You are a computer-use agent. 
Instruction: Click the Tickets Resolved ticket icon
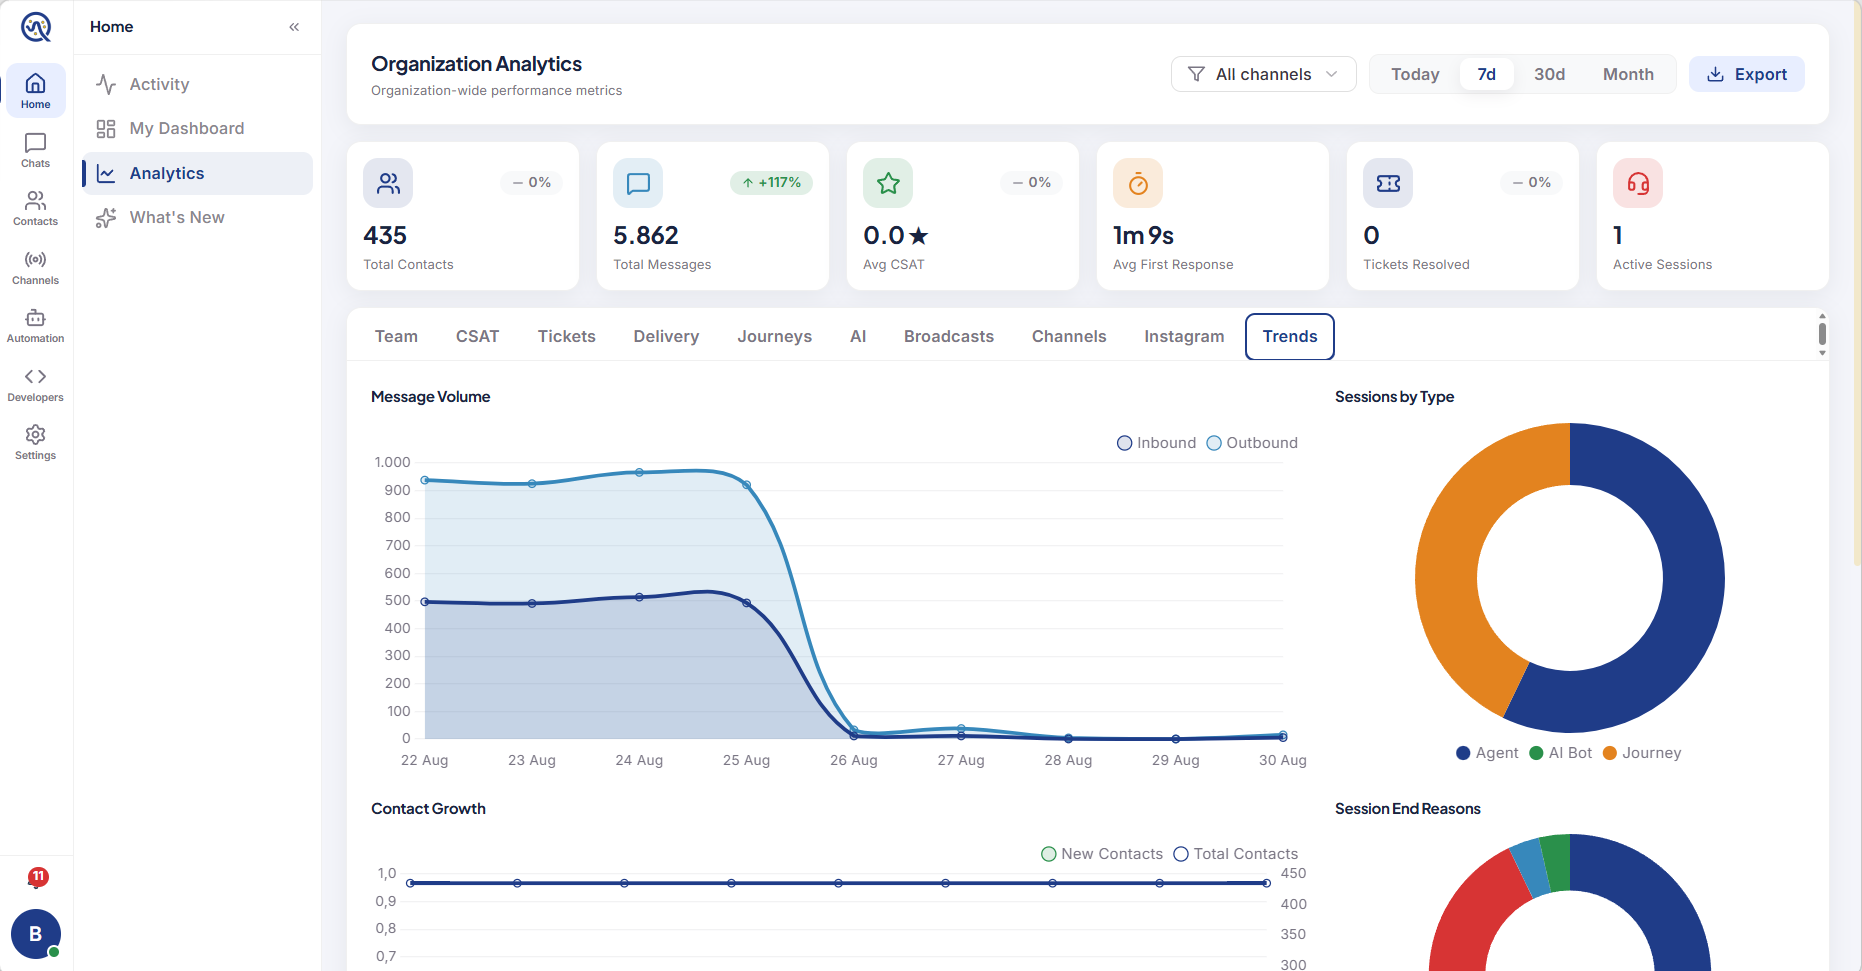pos(1388,183)
